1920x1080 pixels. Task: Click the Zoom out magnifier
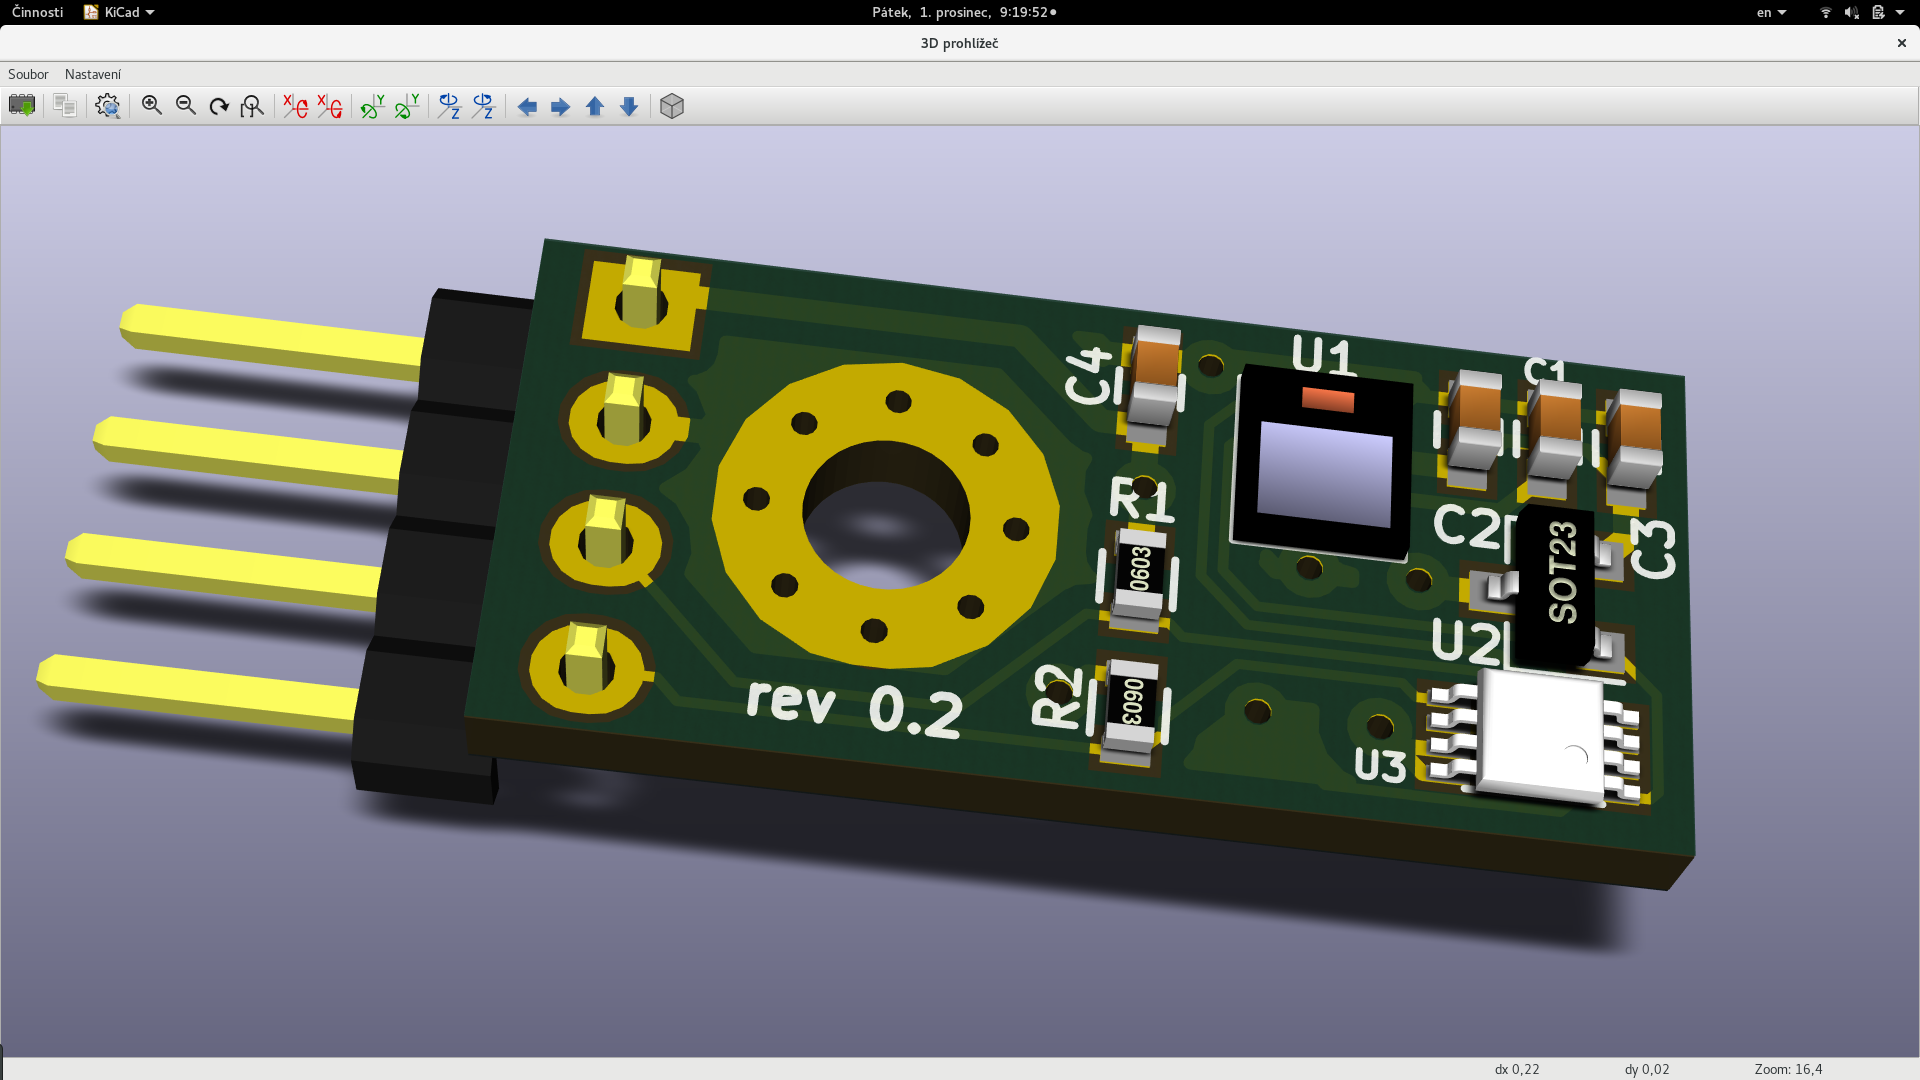pyautogui.click(x=186, y=106)
